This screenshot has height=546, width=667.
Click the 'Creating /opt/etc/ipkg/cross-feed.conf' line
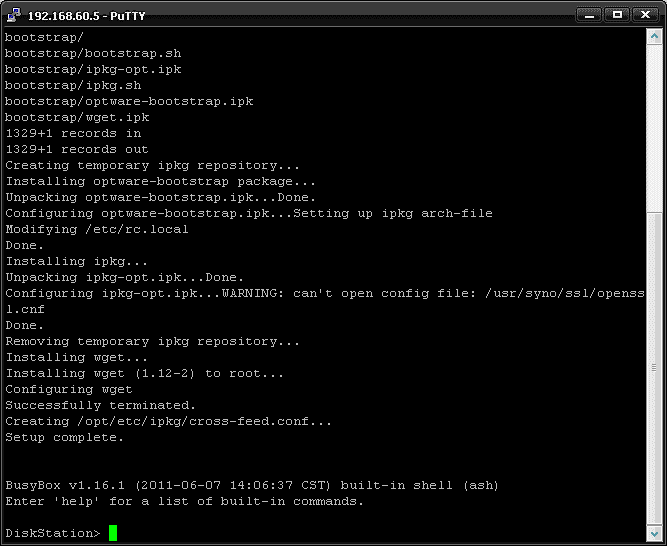168,421
